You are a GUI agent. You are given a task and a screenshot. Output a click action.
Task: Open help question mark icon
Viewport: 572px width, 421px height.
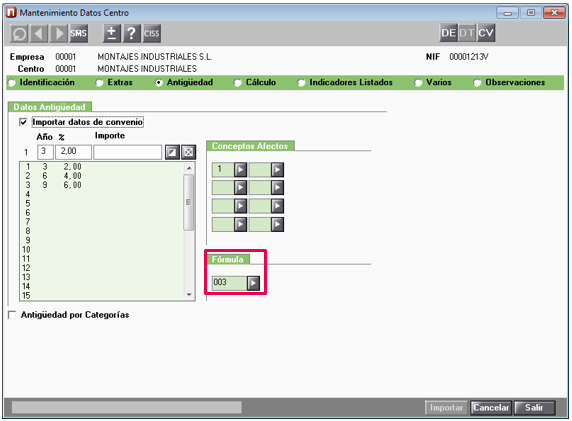tap(131, 34)
